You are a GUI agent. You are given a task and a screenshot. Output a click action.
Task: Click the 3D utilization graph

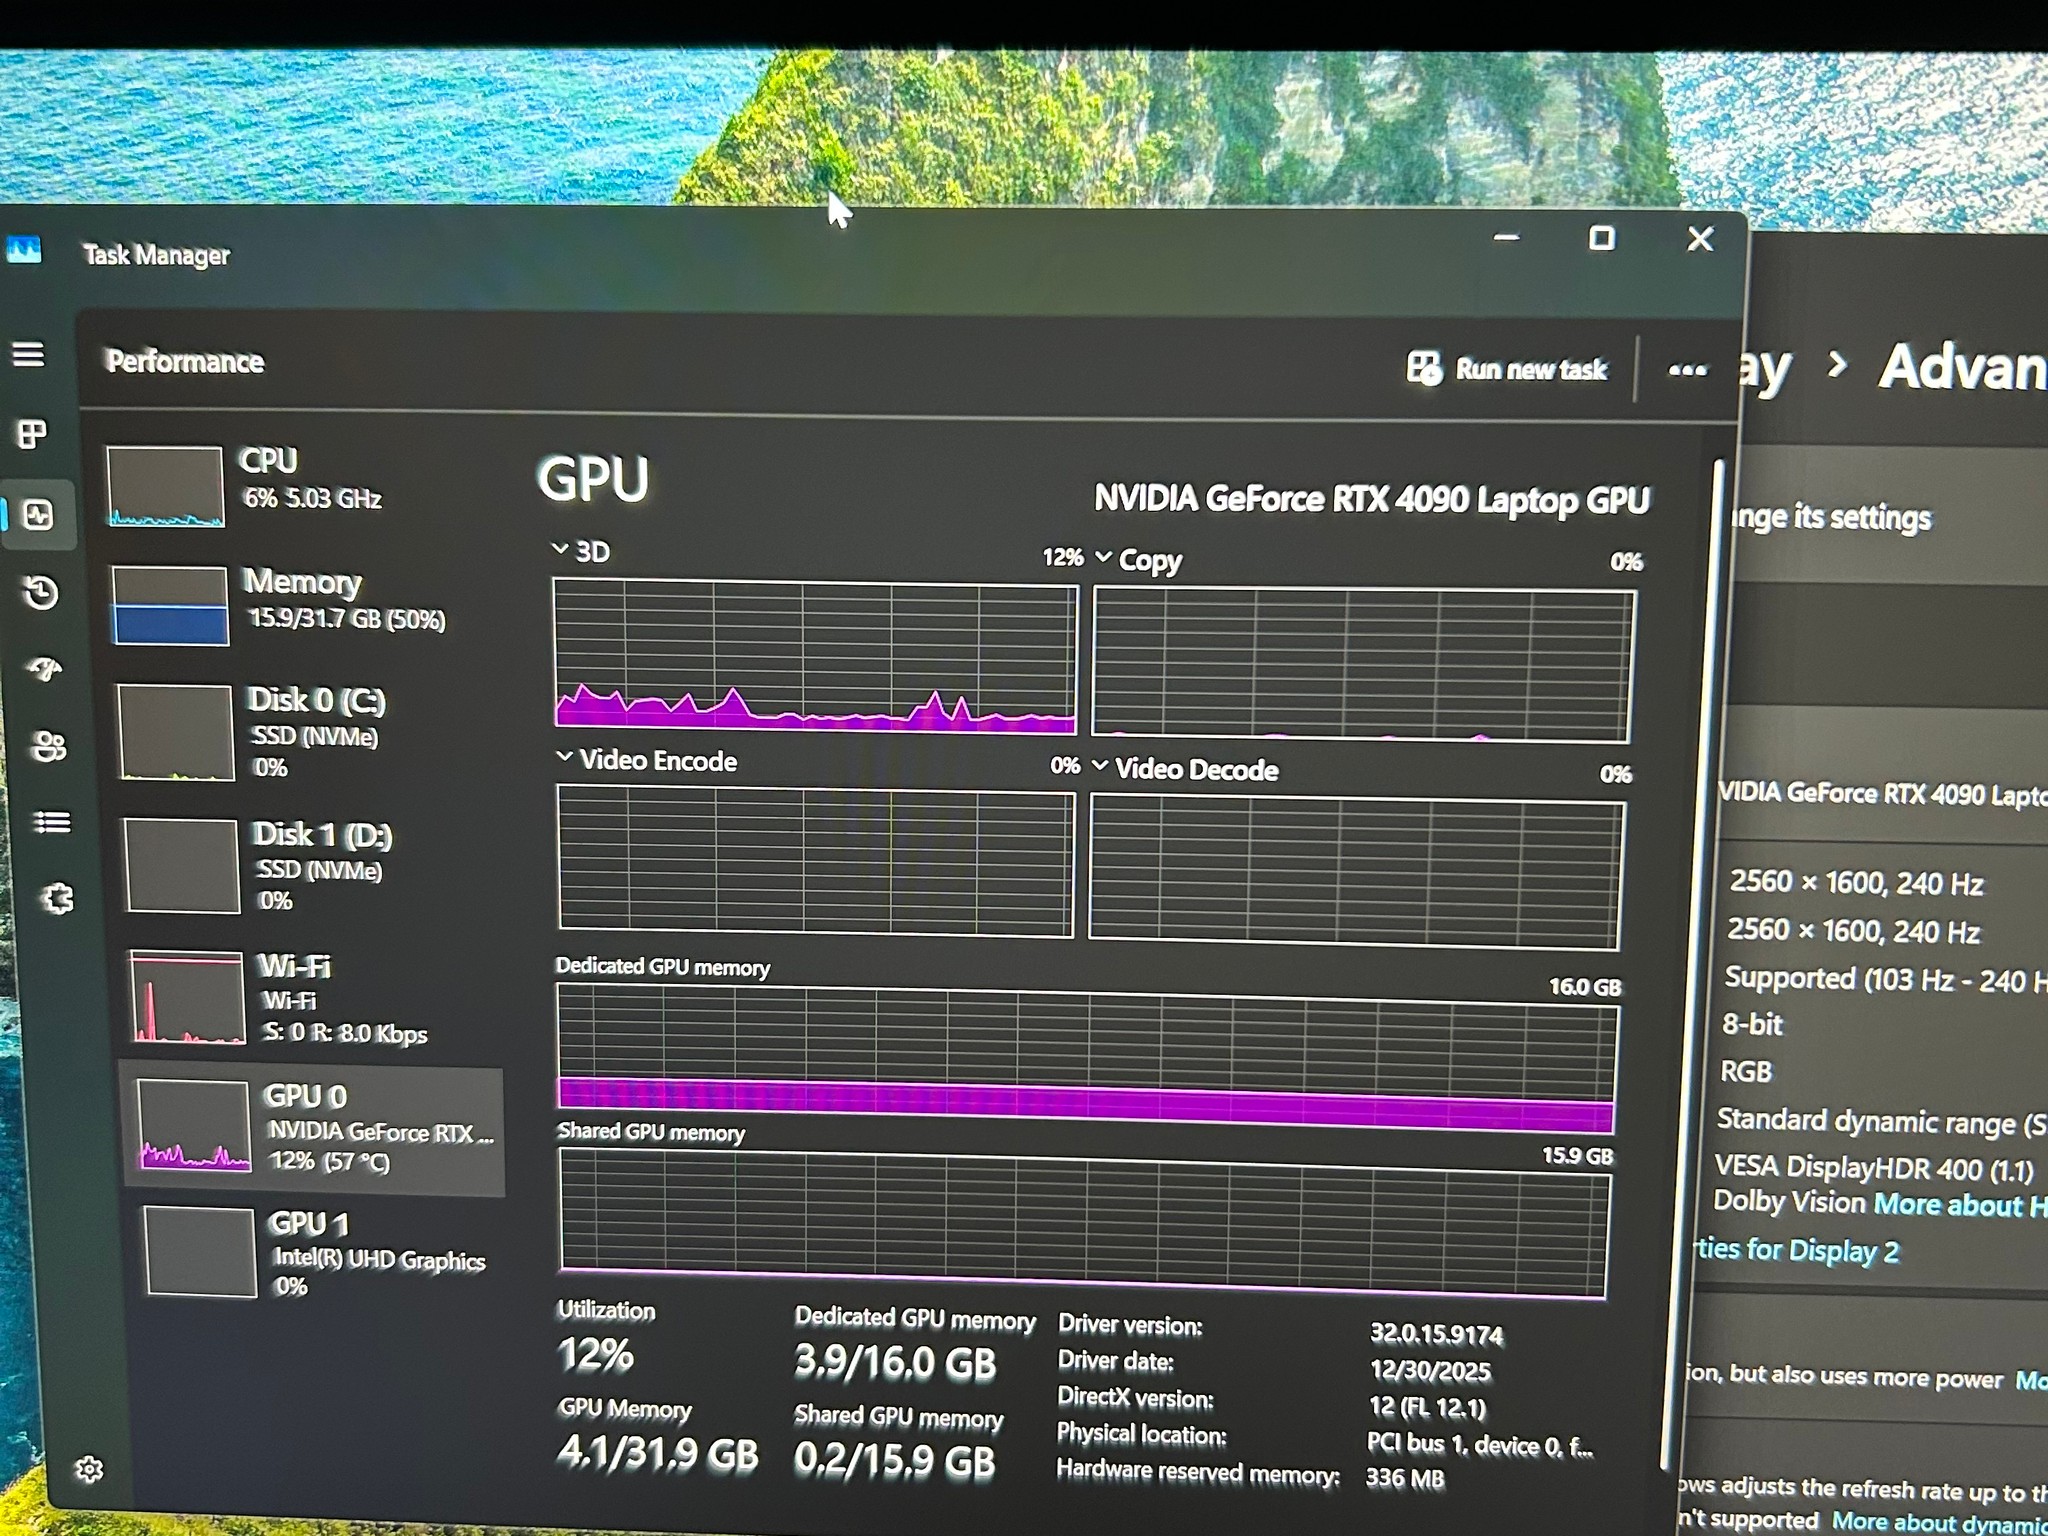pos(815,656)
